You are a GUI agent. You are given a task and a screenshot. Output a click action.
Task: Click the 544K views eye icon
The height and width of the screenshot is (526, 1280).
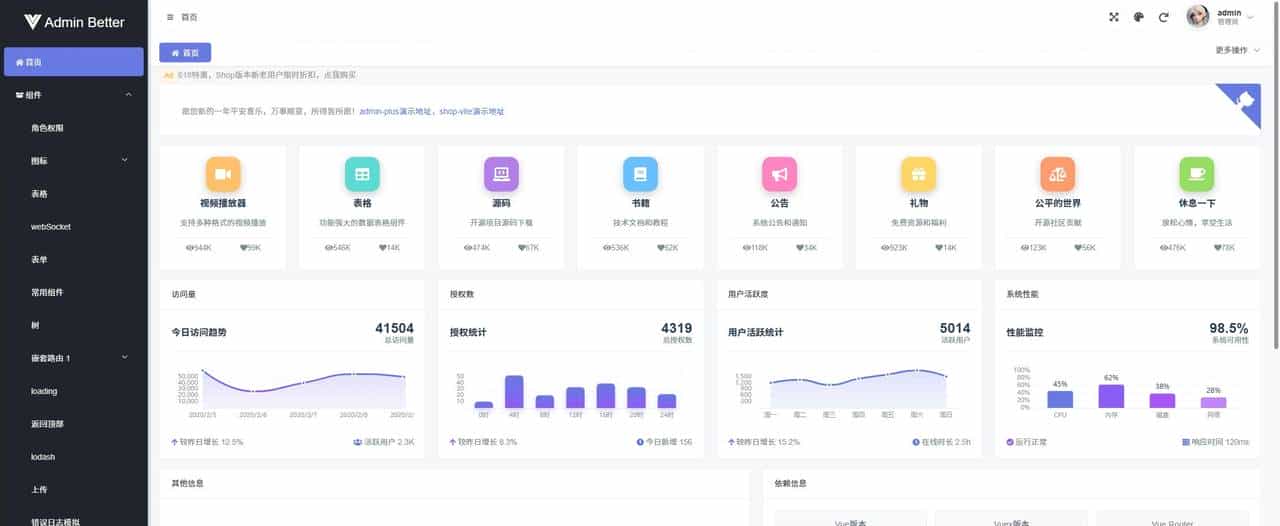pos(190,247)
